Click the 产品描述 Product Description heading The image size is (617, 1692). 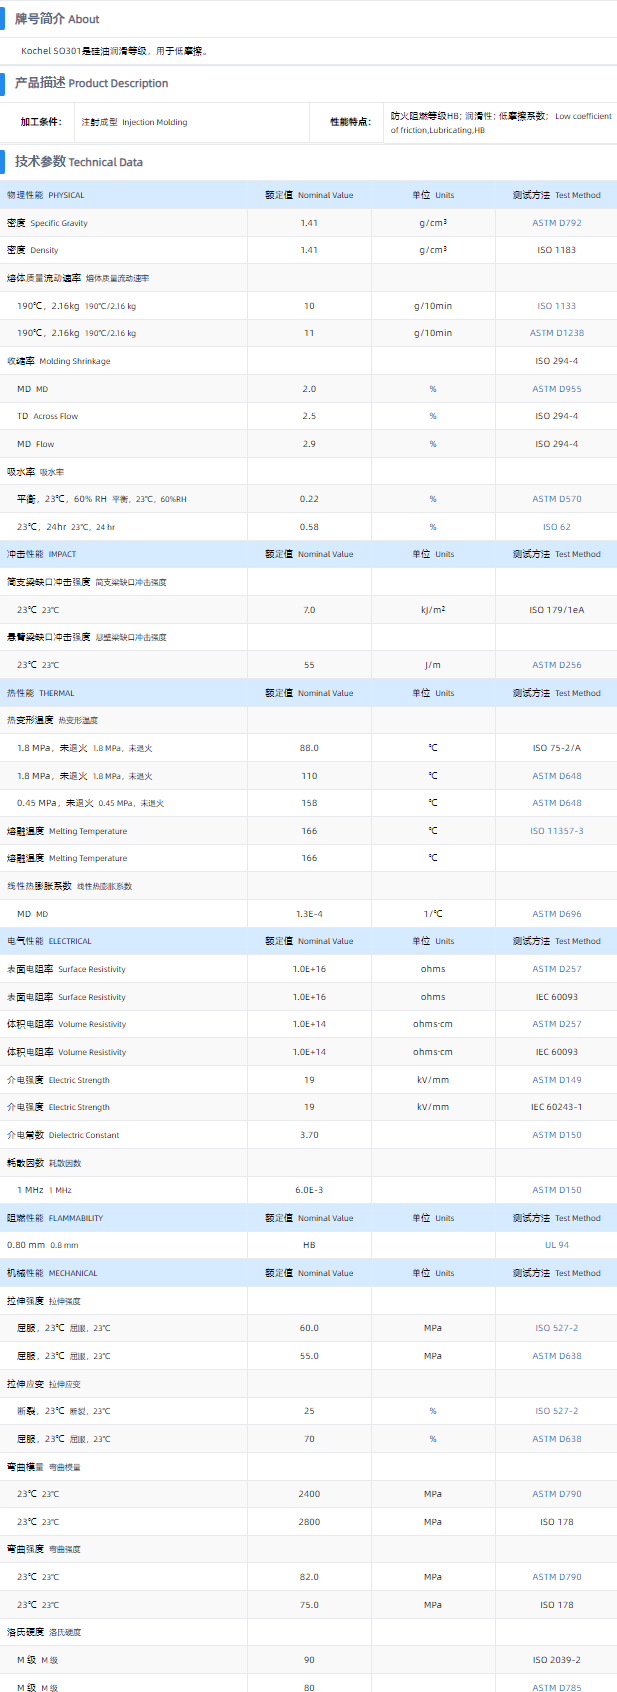(91, 83)
